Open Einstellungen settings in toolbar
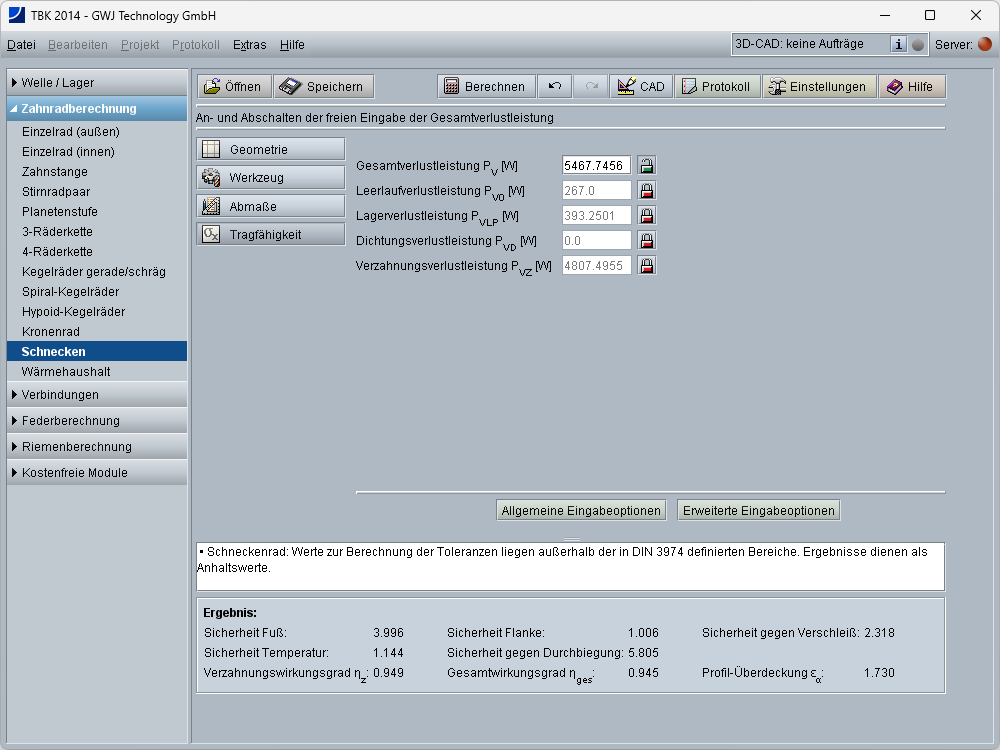1000x750 pixels. click(817, 87)
